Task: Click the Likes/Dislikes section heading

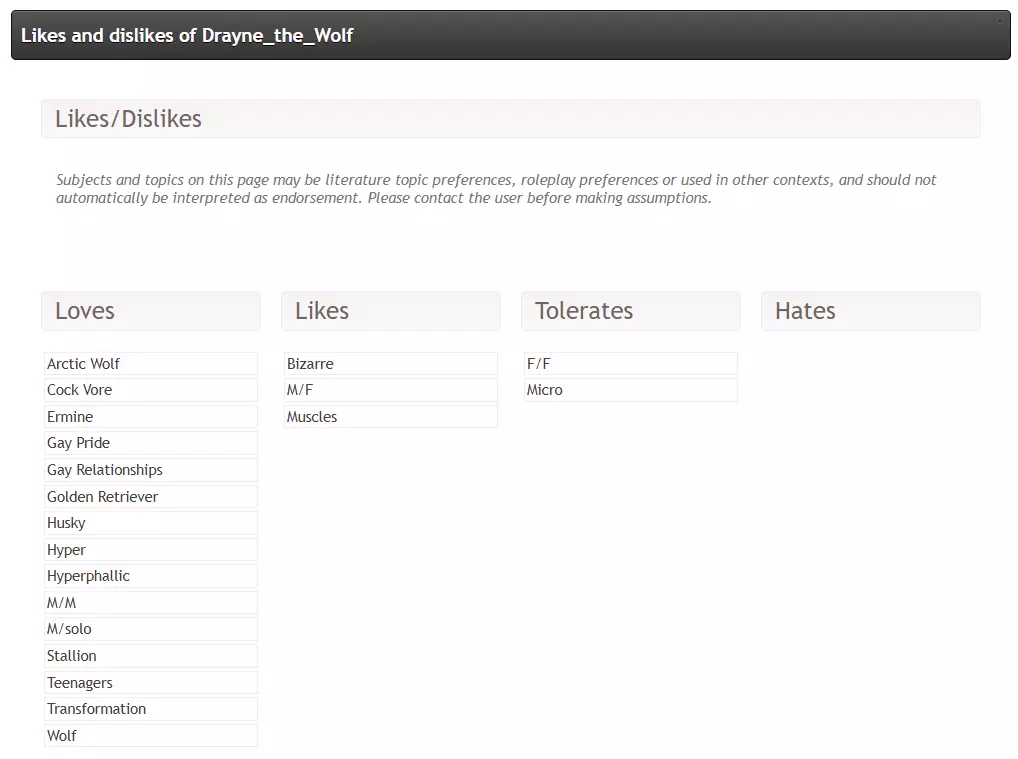Action: 510,119
